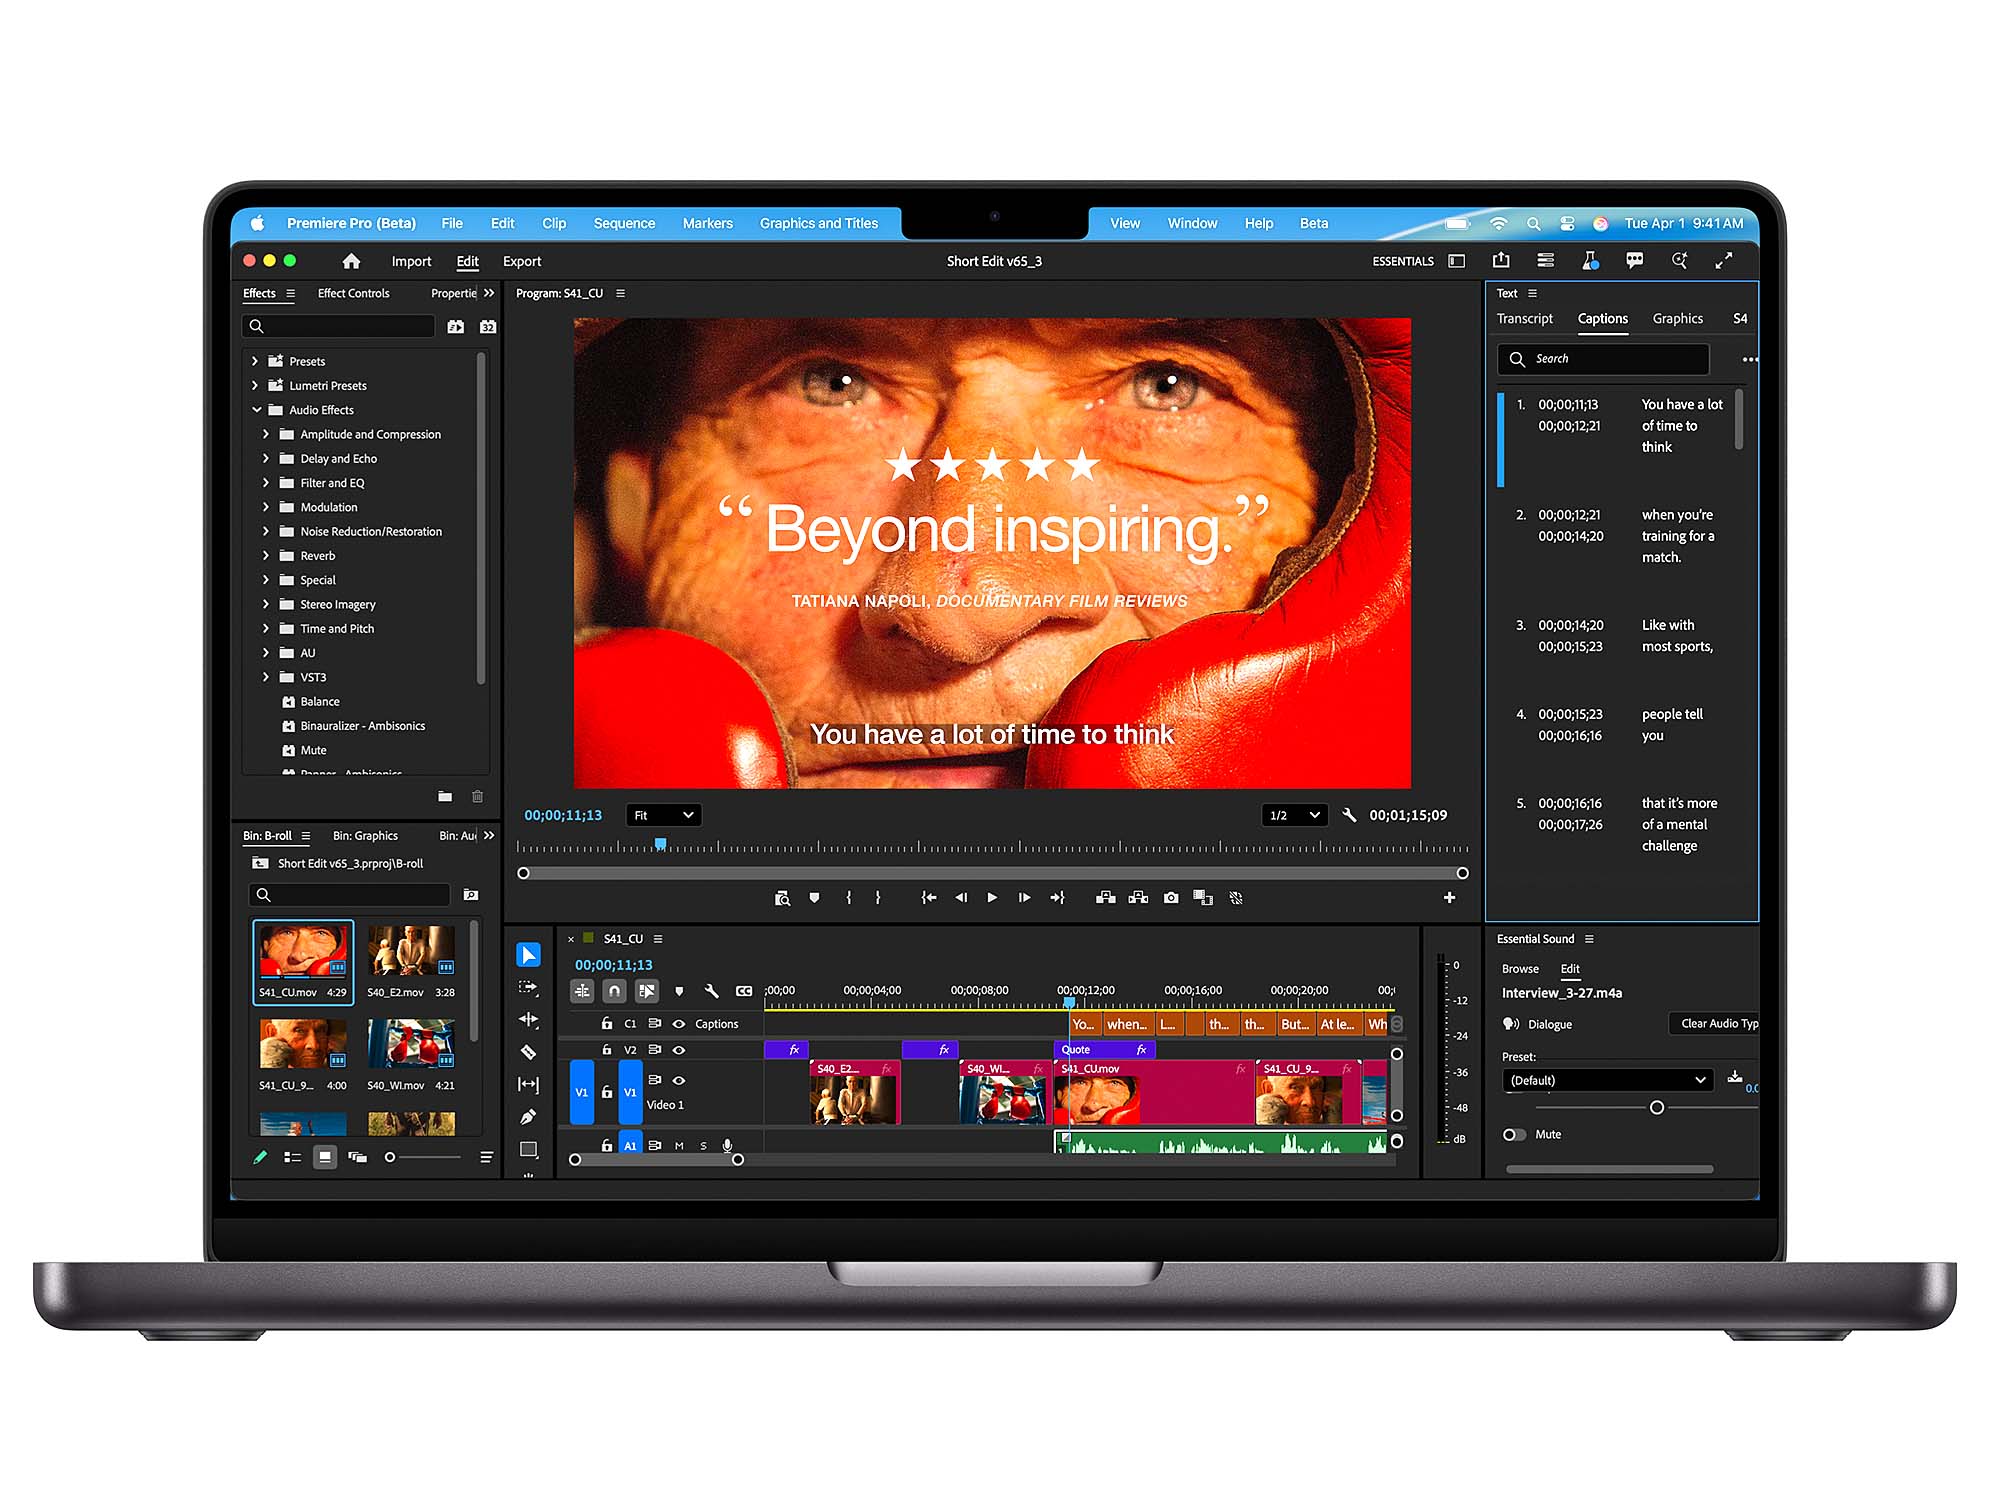The image size is (2000, 1500).
Task: Open the Preset (Default) dropdown
Action: (1607, 1080)
